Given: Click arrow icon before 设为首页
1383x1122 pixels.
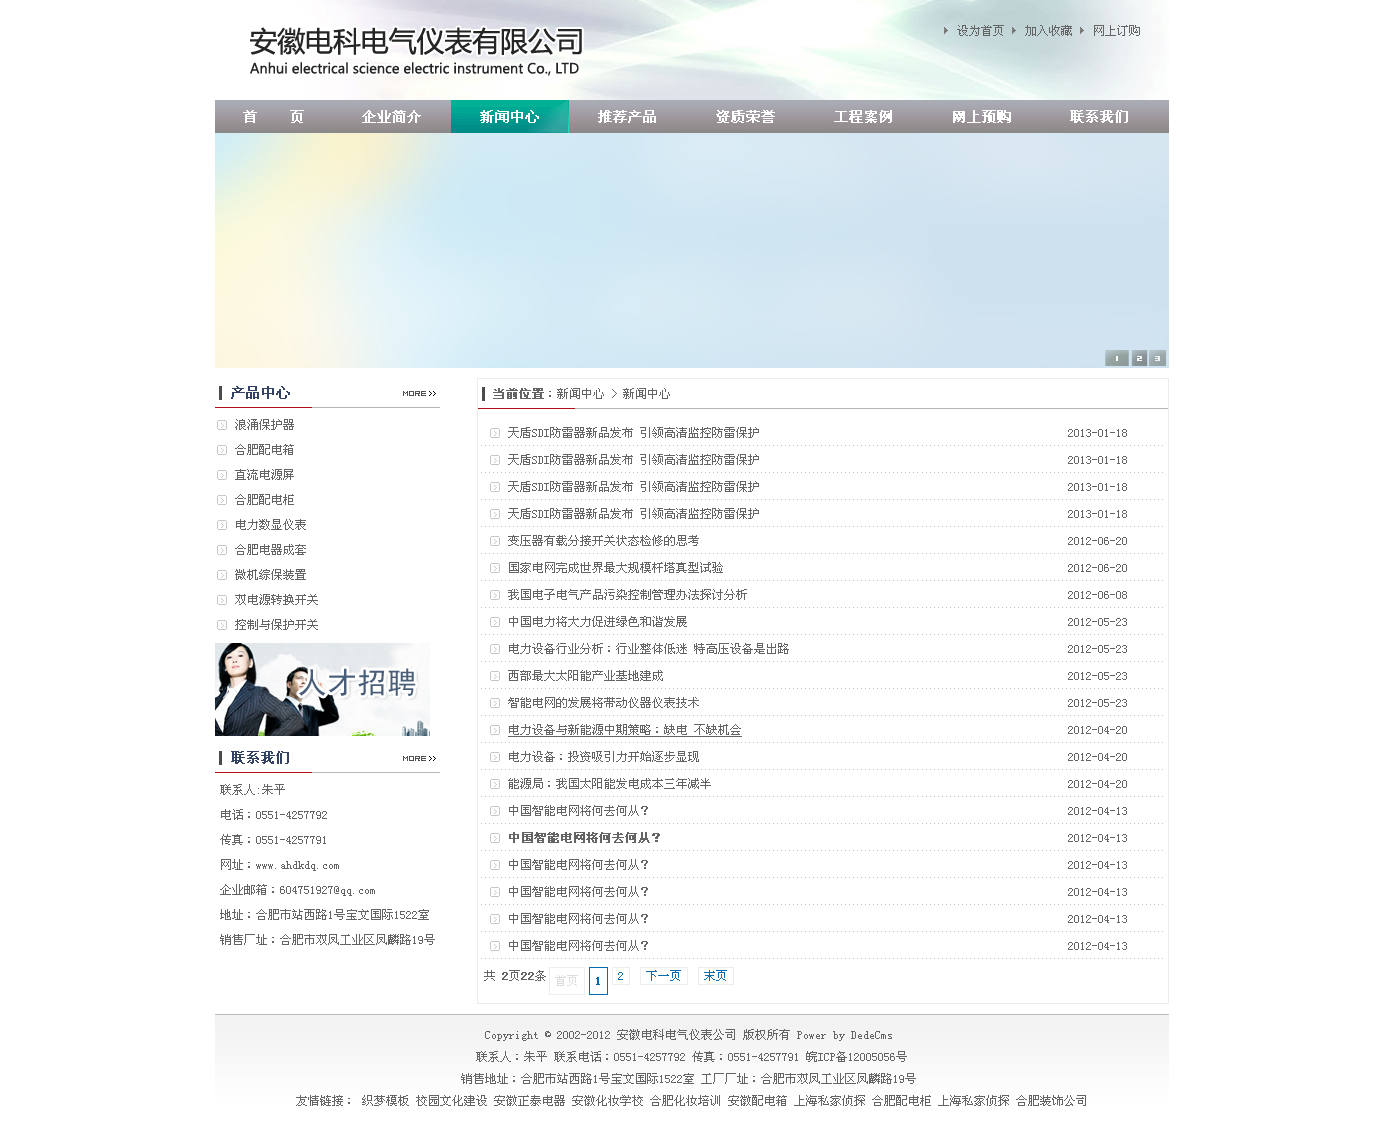Looking at the screenshot, I should pos(946,31).
